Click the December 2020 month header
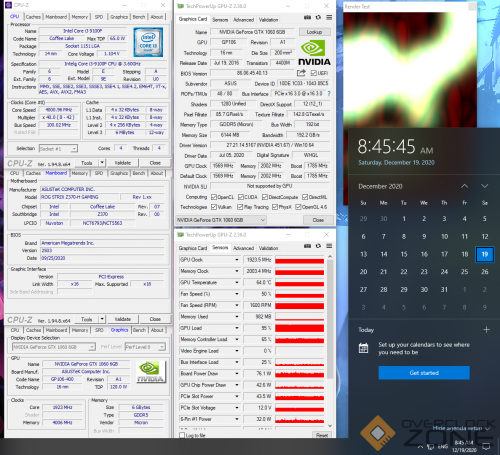This screenshot has height=455, width=500. [x=380, y=186]
